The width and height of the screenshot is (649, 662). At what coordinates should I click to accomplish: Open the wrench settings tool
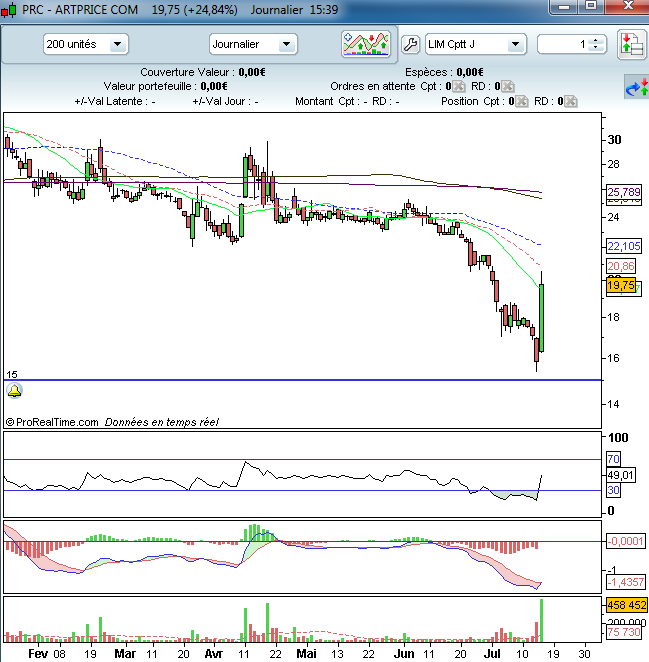point(410,44)
